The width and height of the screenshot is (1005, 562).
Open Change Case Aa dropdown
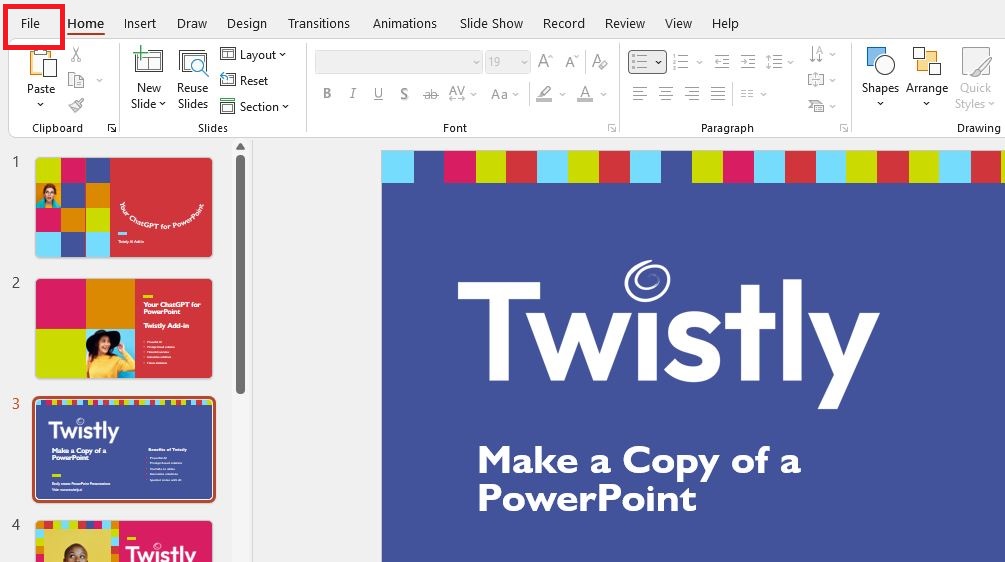coord(504,94)
